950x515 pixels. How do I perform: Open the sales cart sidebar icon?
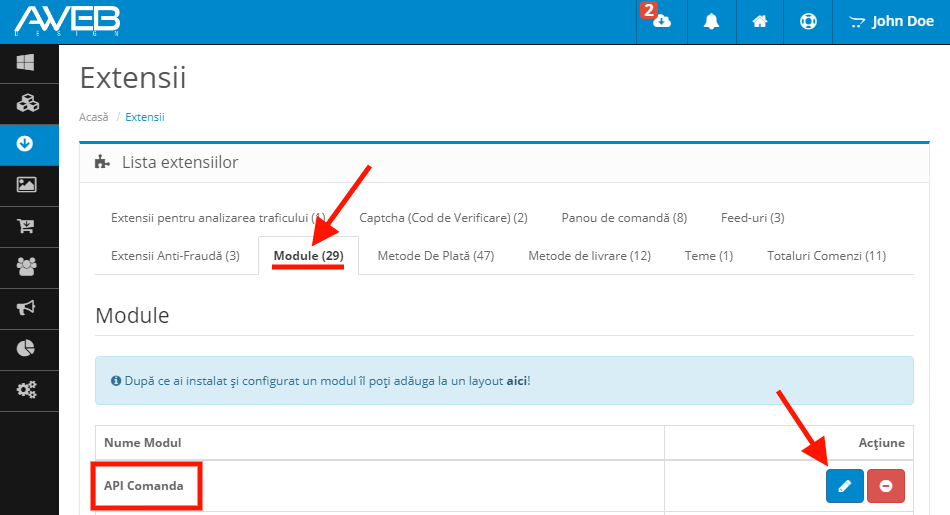pyautogui.click(x=26, y=226)
